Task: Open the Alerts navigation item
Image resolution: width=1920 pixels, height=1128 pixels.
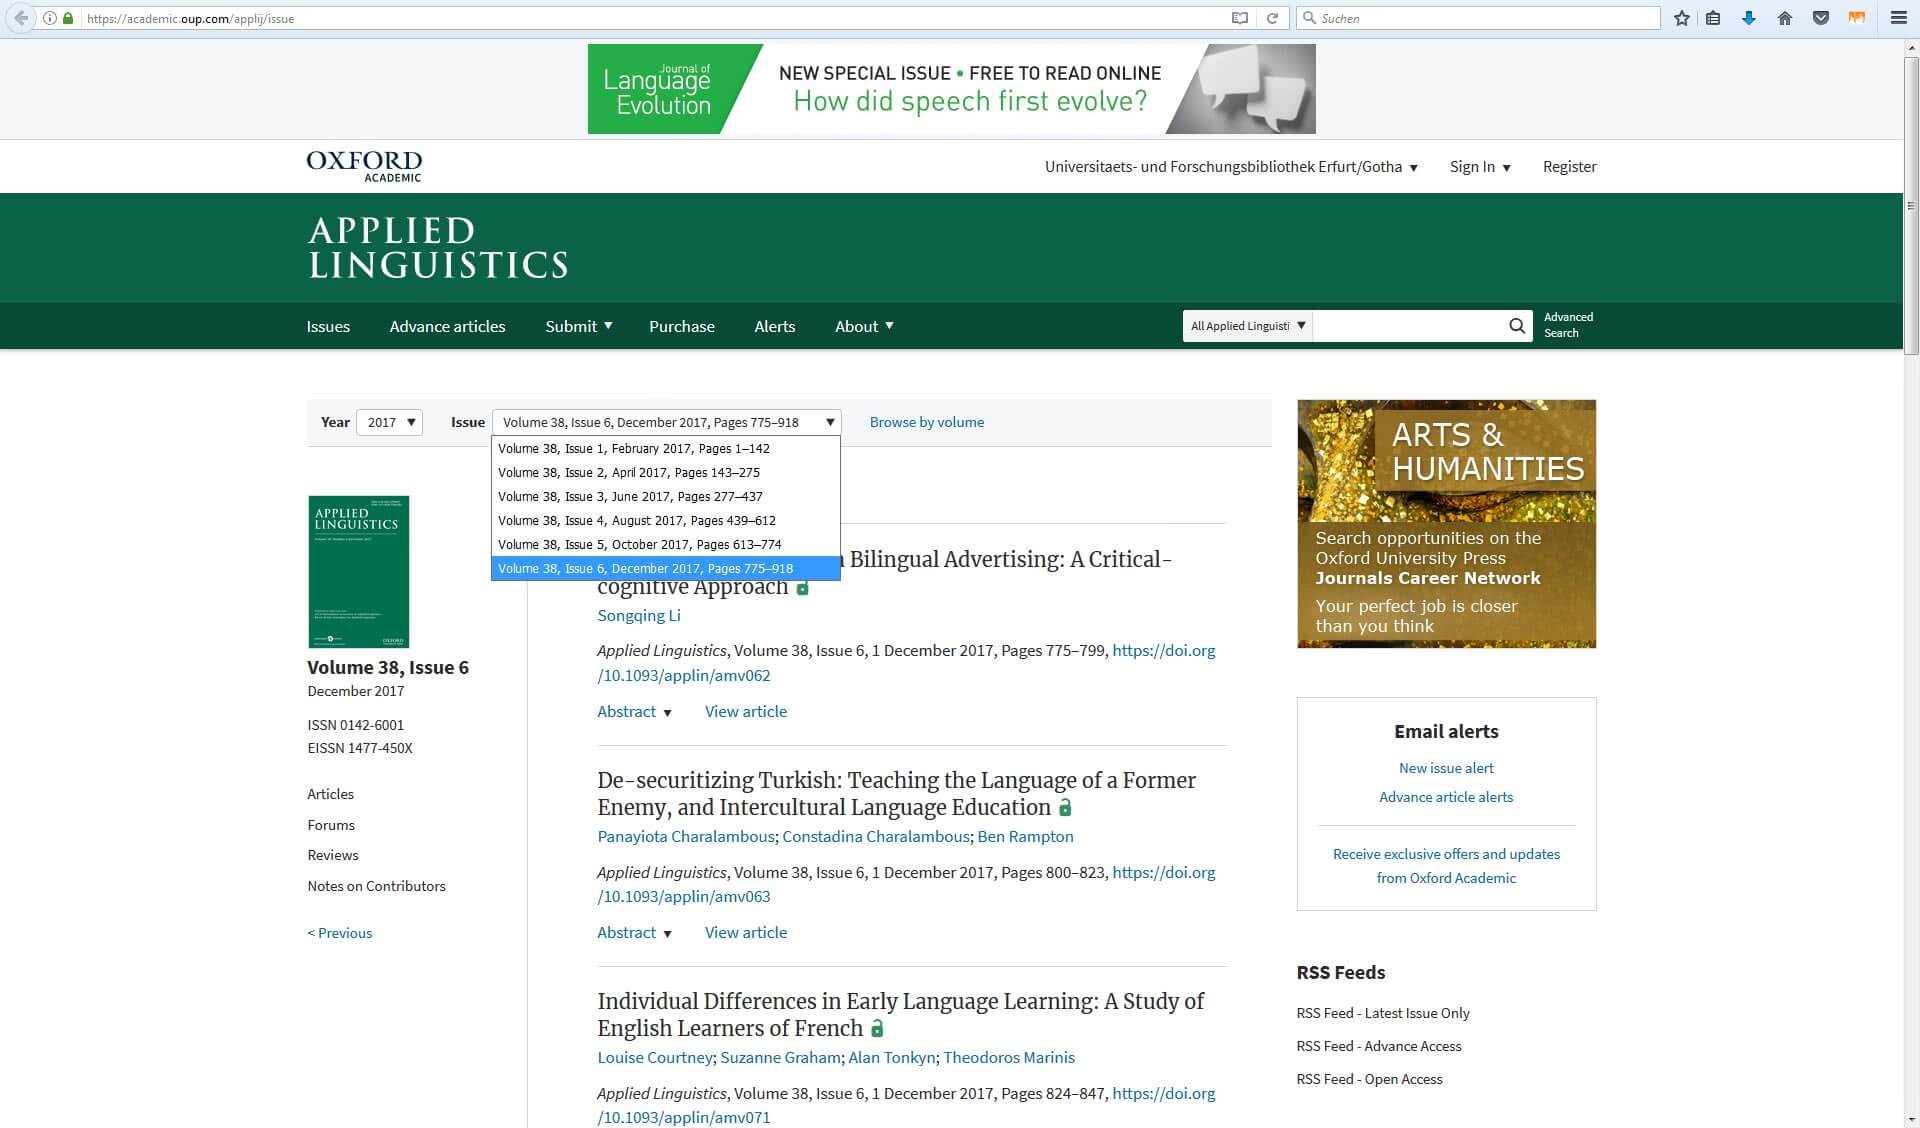Action: pyautogui.click(x=775, y=326)
